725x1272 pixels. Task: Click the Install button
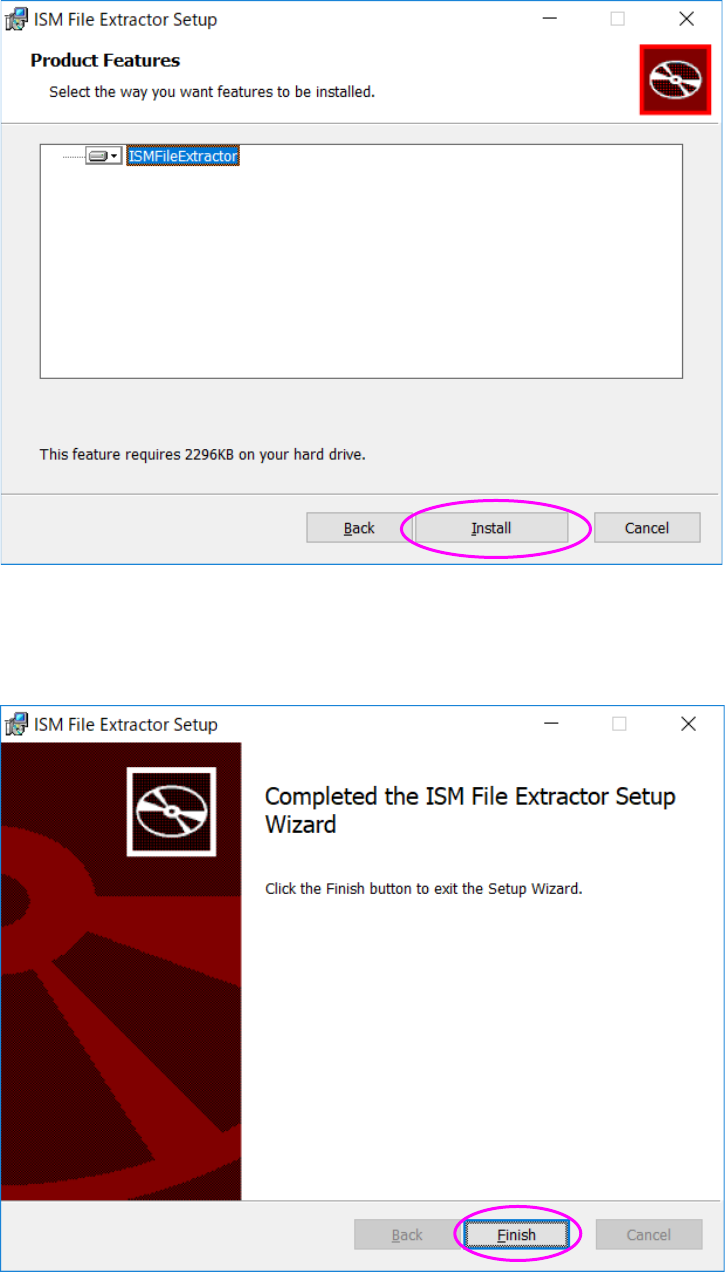click(x=491, y=528)
